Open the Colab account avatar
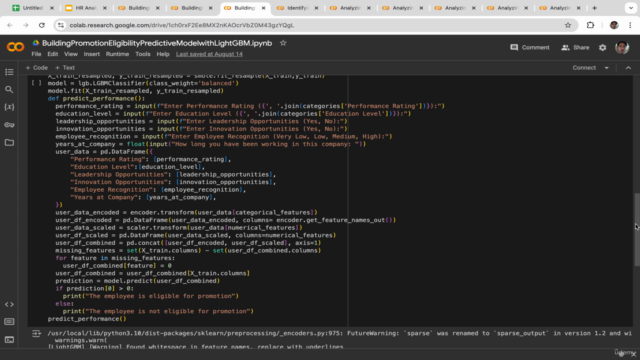Screen dimensions: 640x360 click(x=622, y=47)
